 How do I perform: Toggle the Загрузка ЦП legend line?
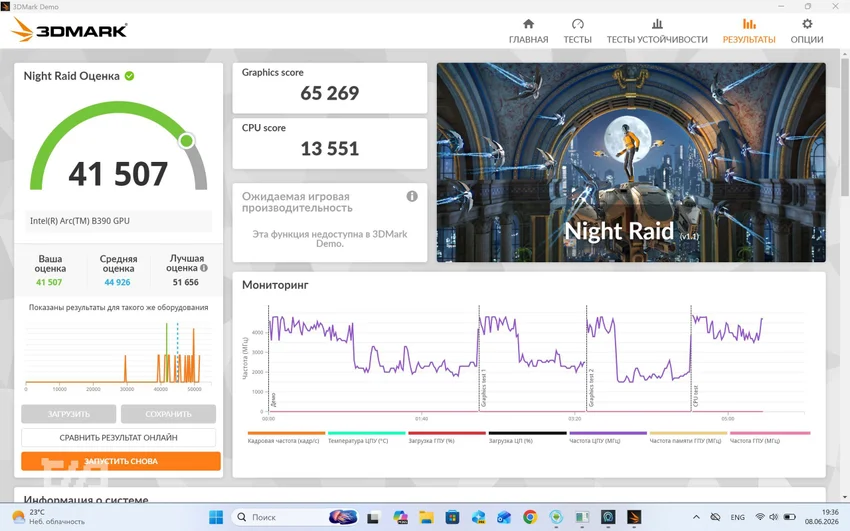tap(527, 433)
